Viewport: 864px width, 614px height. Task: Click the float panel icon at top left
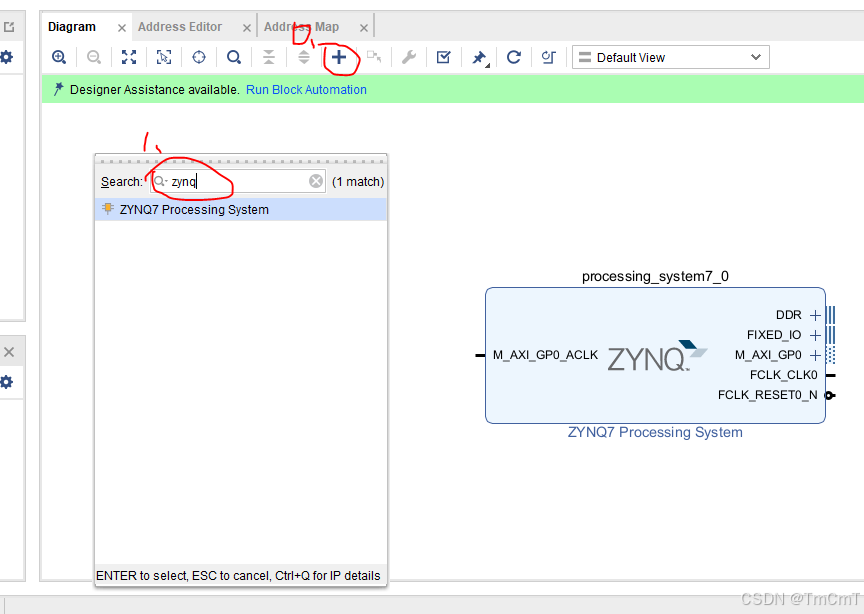(x=9, y=26)
